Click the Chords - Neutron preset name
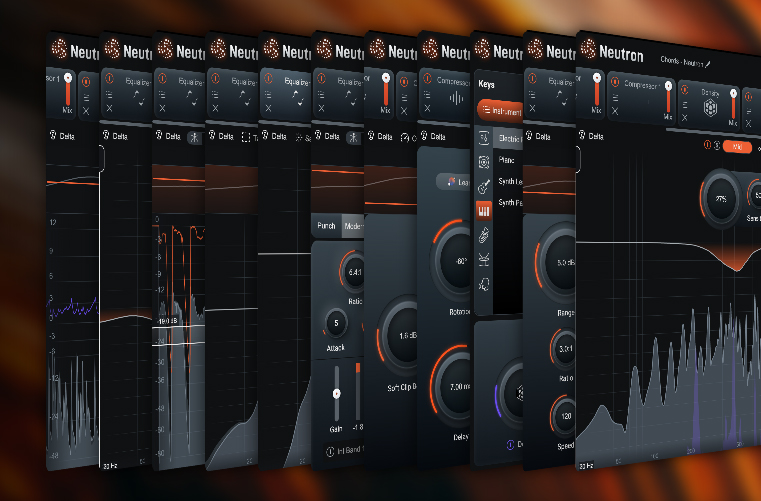This screenshot has width=761, height=501. point(682,62)
